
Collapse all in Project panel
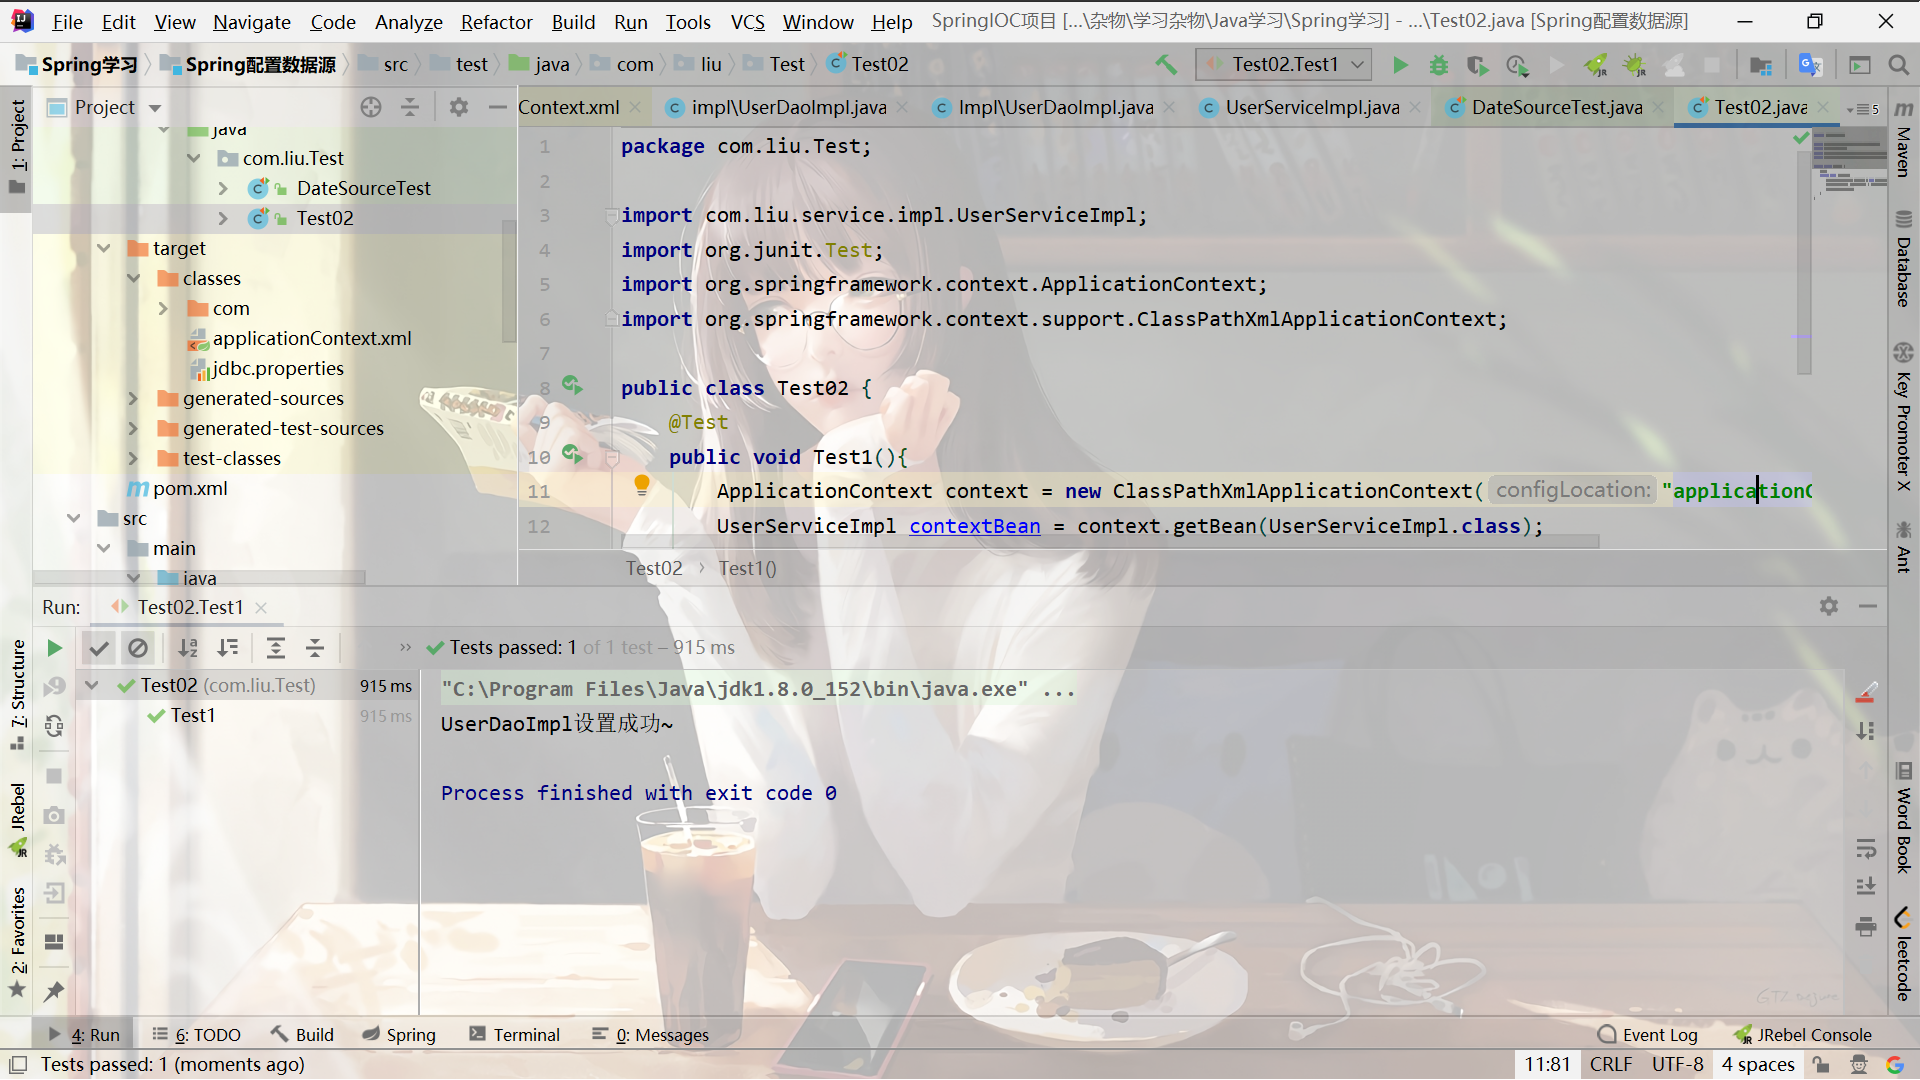(x=410, y=107)
